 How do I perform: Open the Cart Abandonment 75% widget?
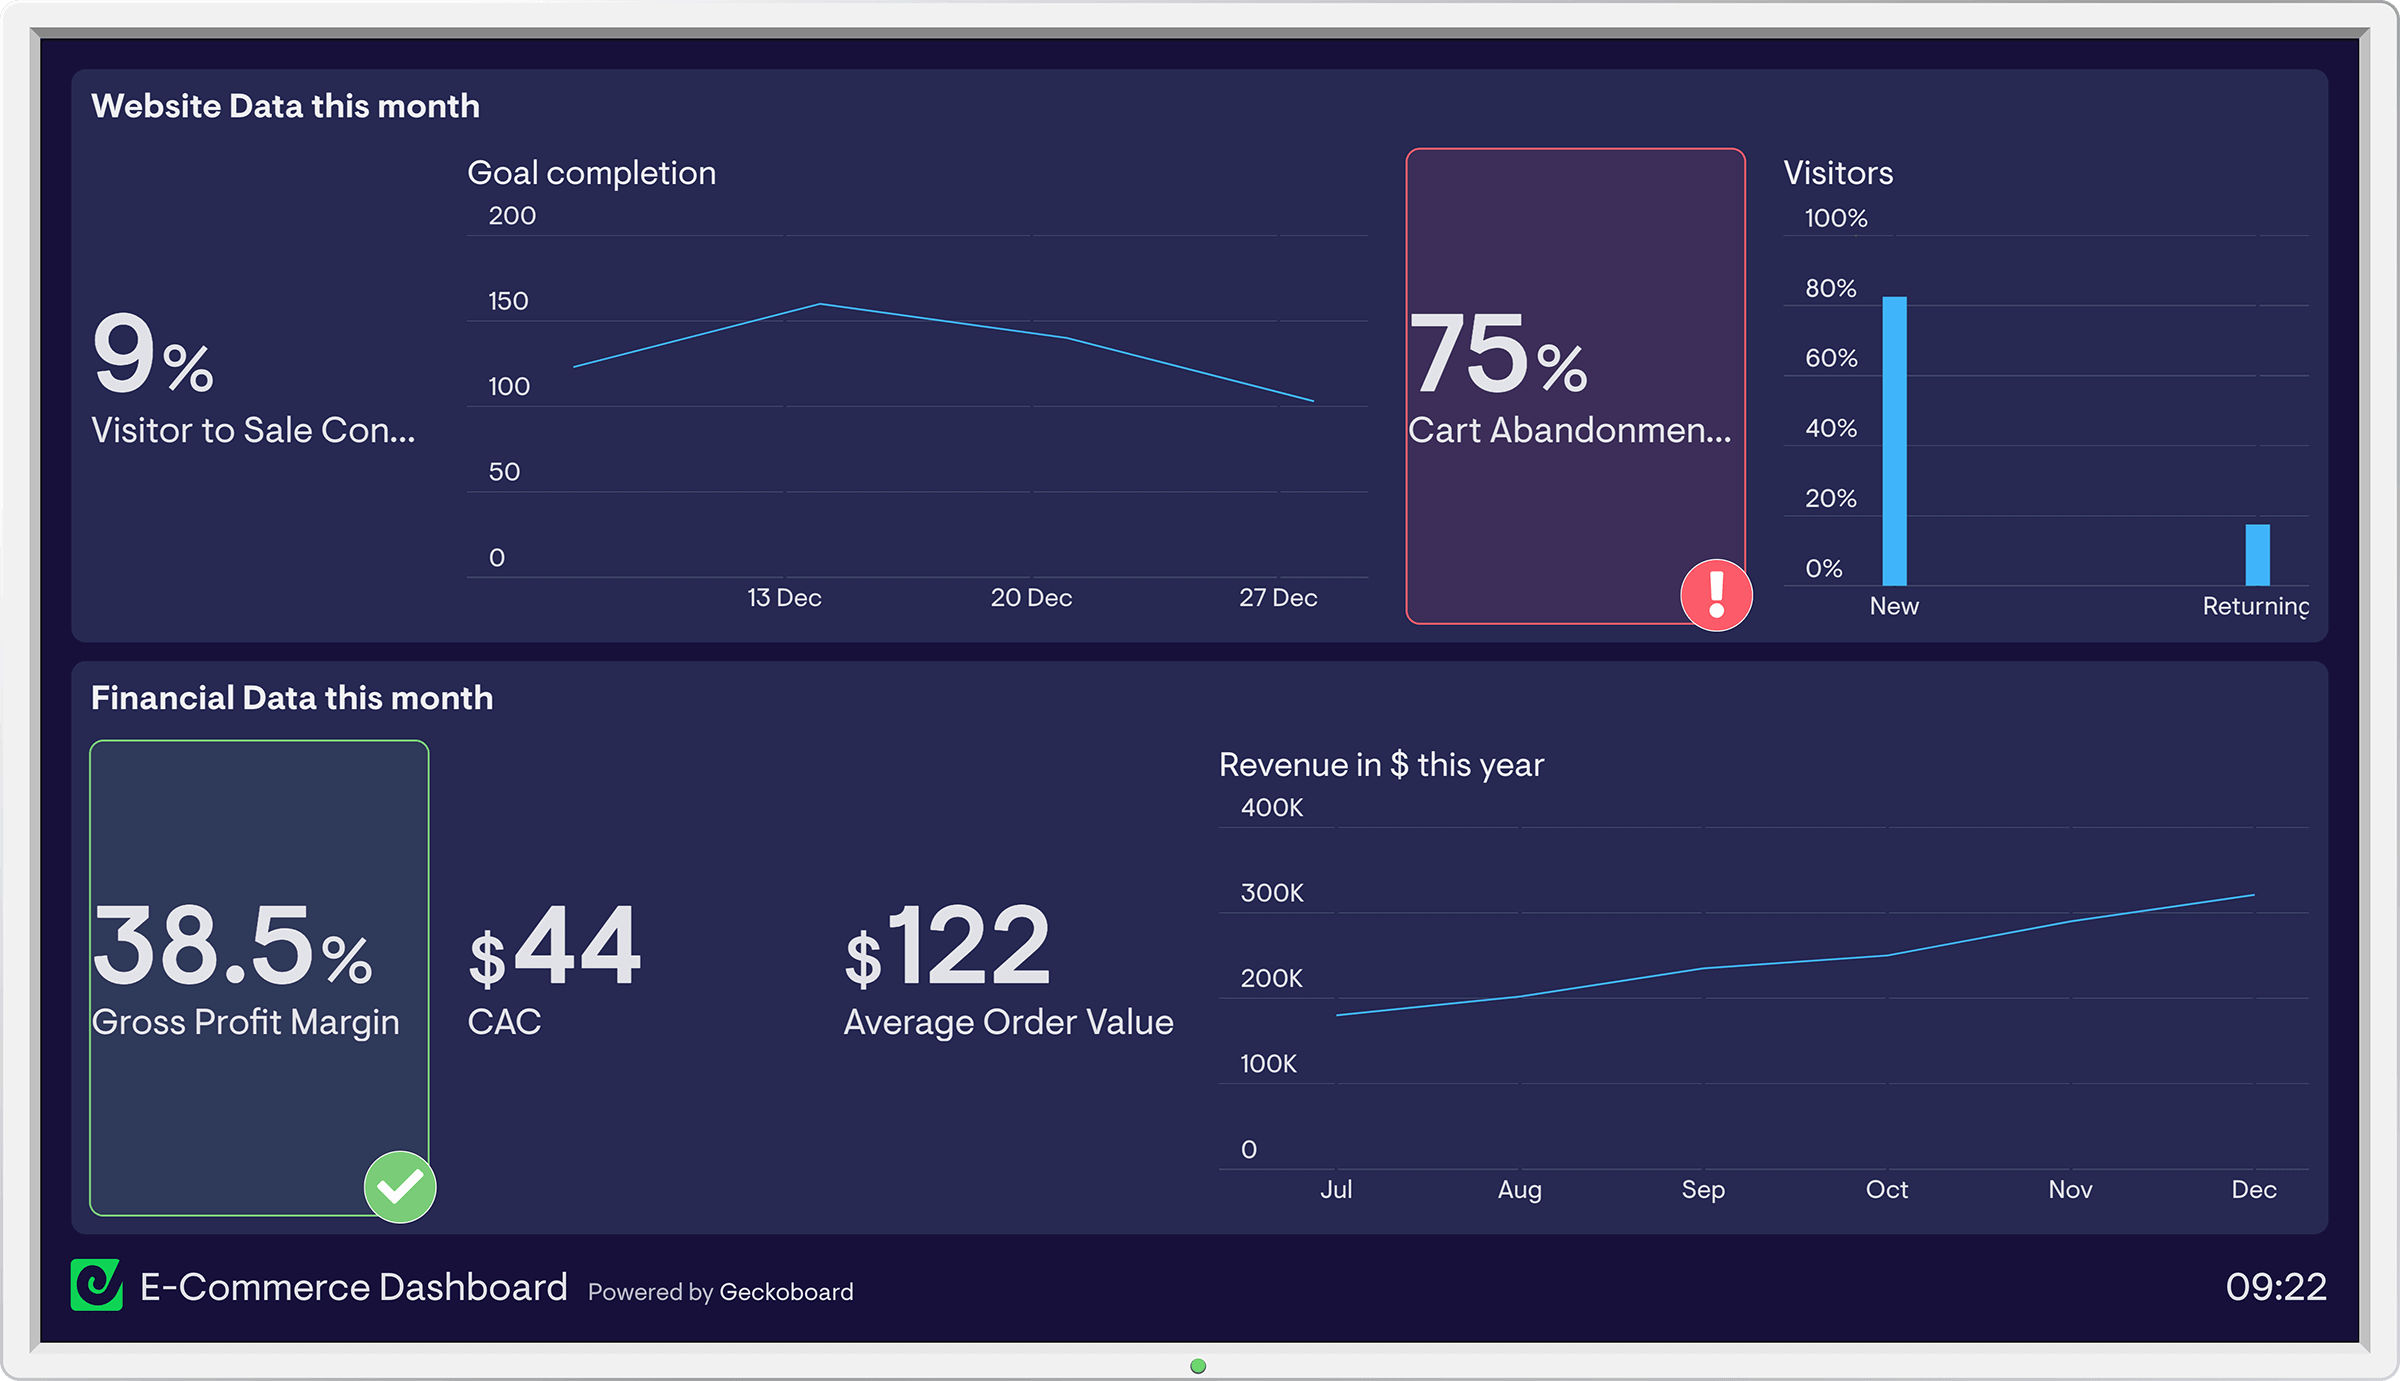(x=1575, y=386)
